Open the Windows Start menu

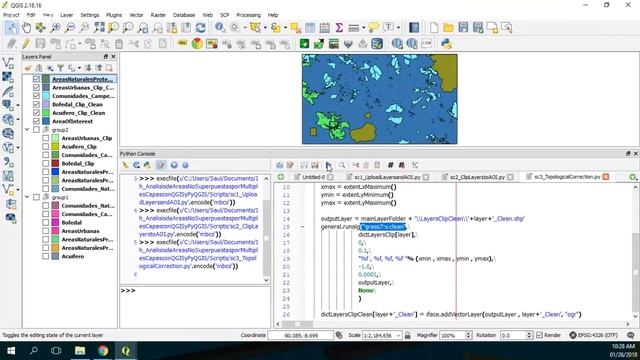click(11, 351)
